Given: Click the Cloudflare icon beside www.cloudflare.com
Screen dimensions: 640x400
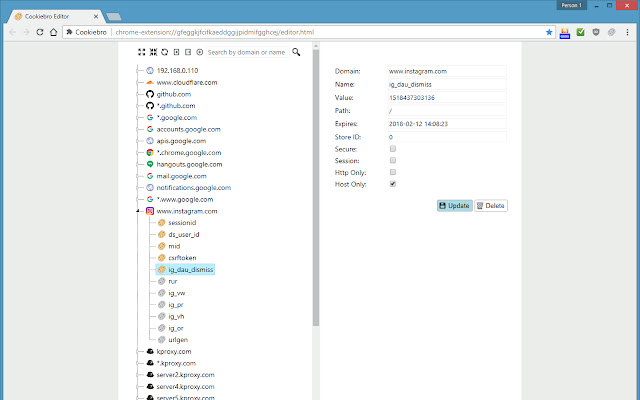Looking at the screenshot, I should click(150, 82).
